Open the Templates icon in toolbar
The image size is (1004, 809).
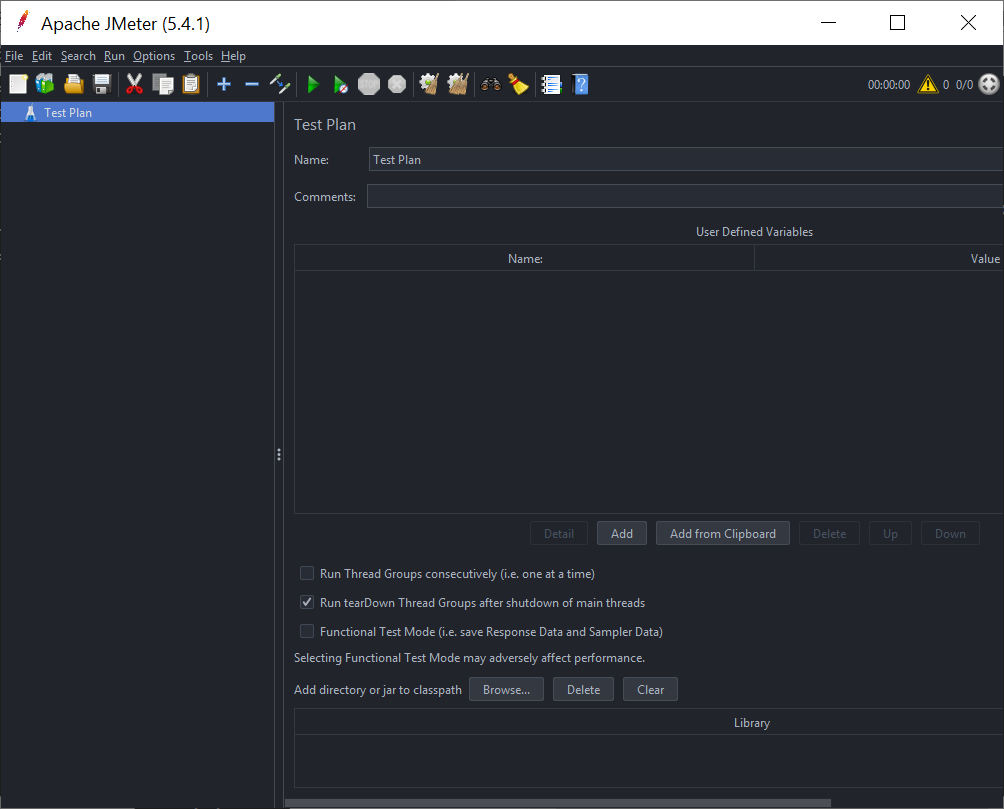tap(45, 84)
